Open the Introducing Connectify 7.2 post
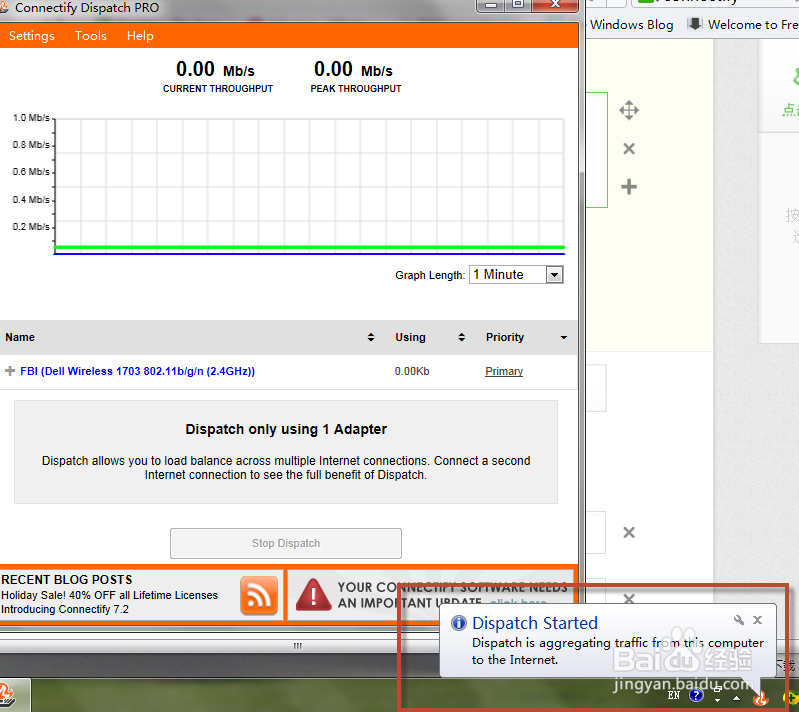This screenshot has width=799, height=712. [65, 609]
